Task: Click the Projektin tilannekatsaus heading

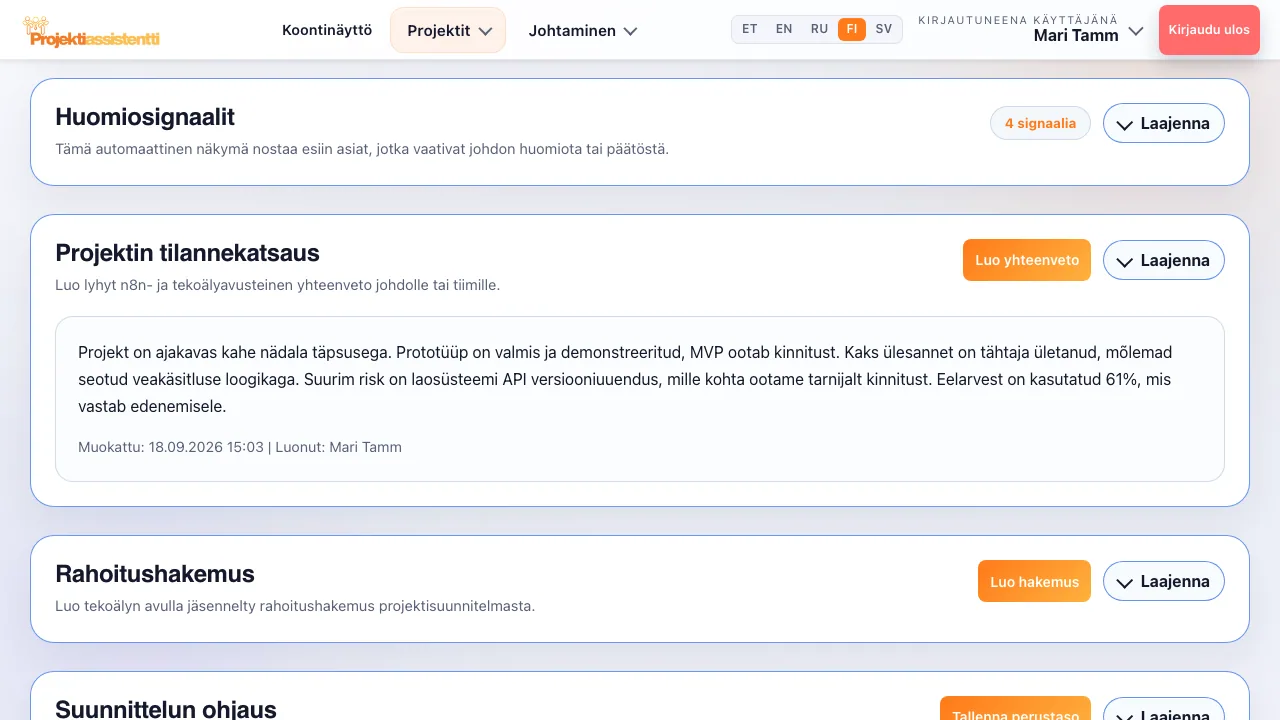Action: click(x=188, y=253)
